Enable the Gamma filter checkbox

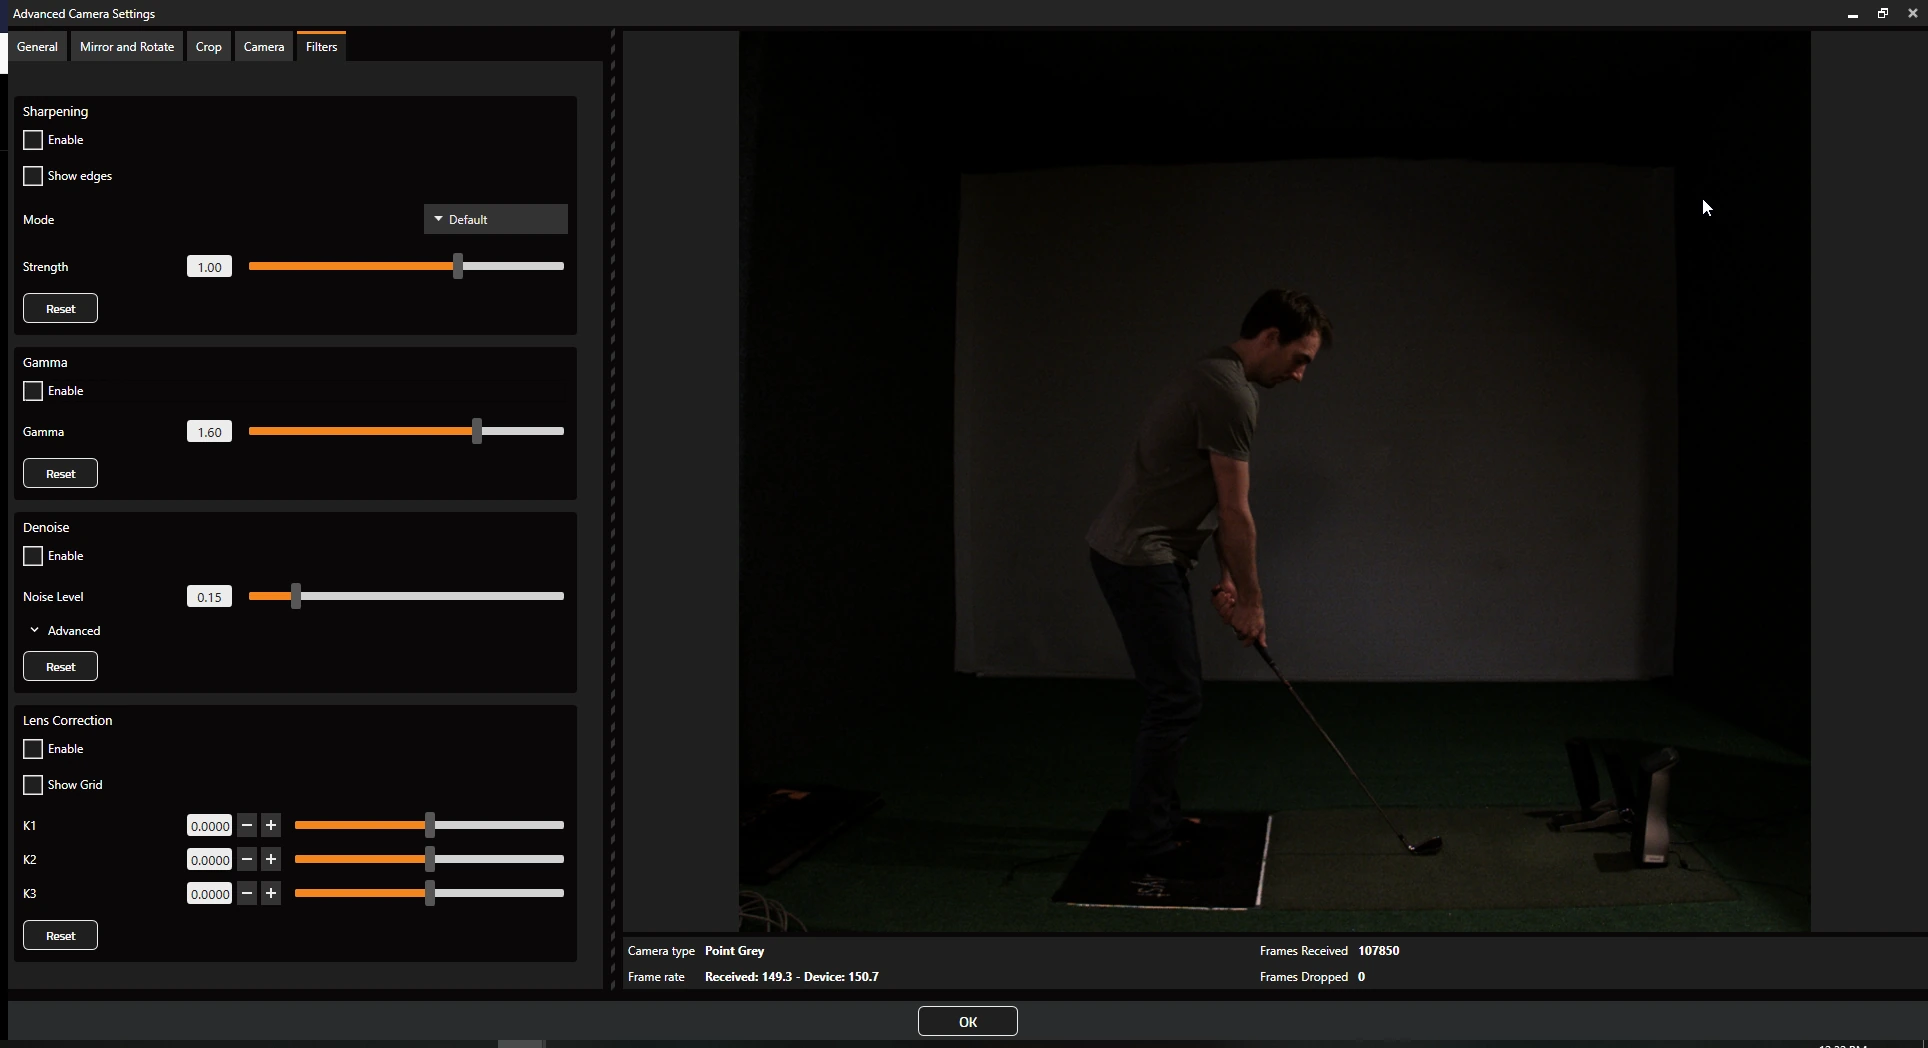pyautogui.click(x=33, y=391)
